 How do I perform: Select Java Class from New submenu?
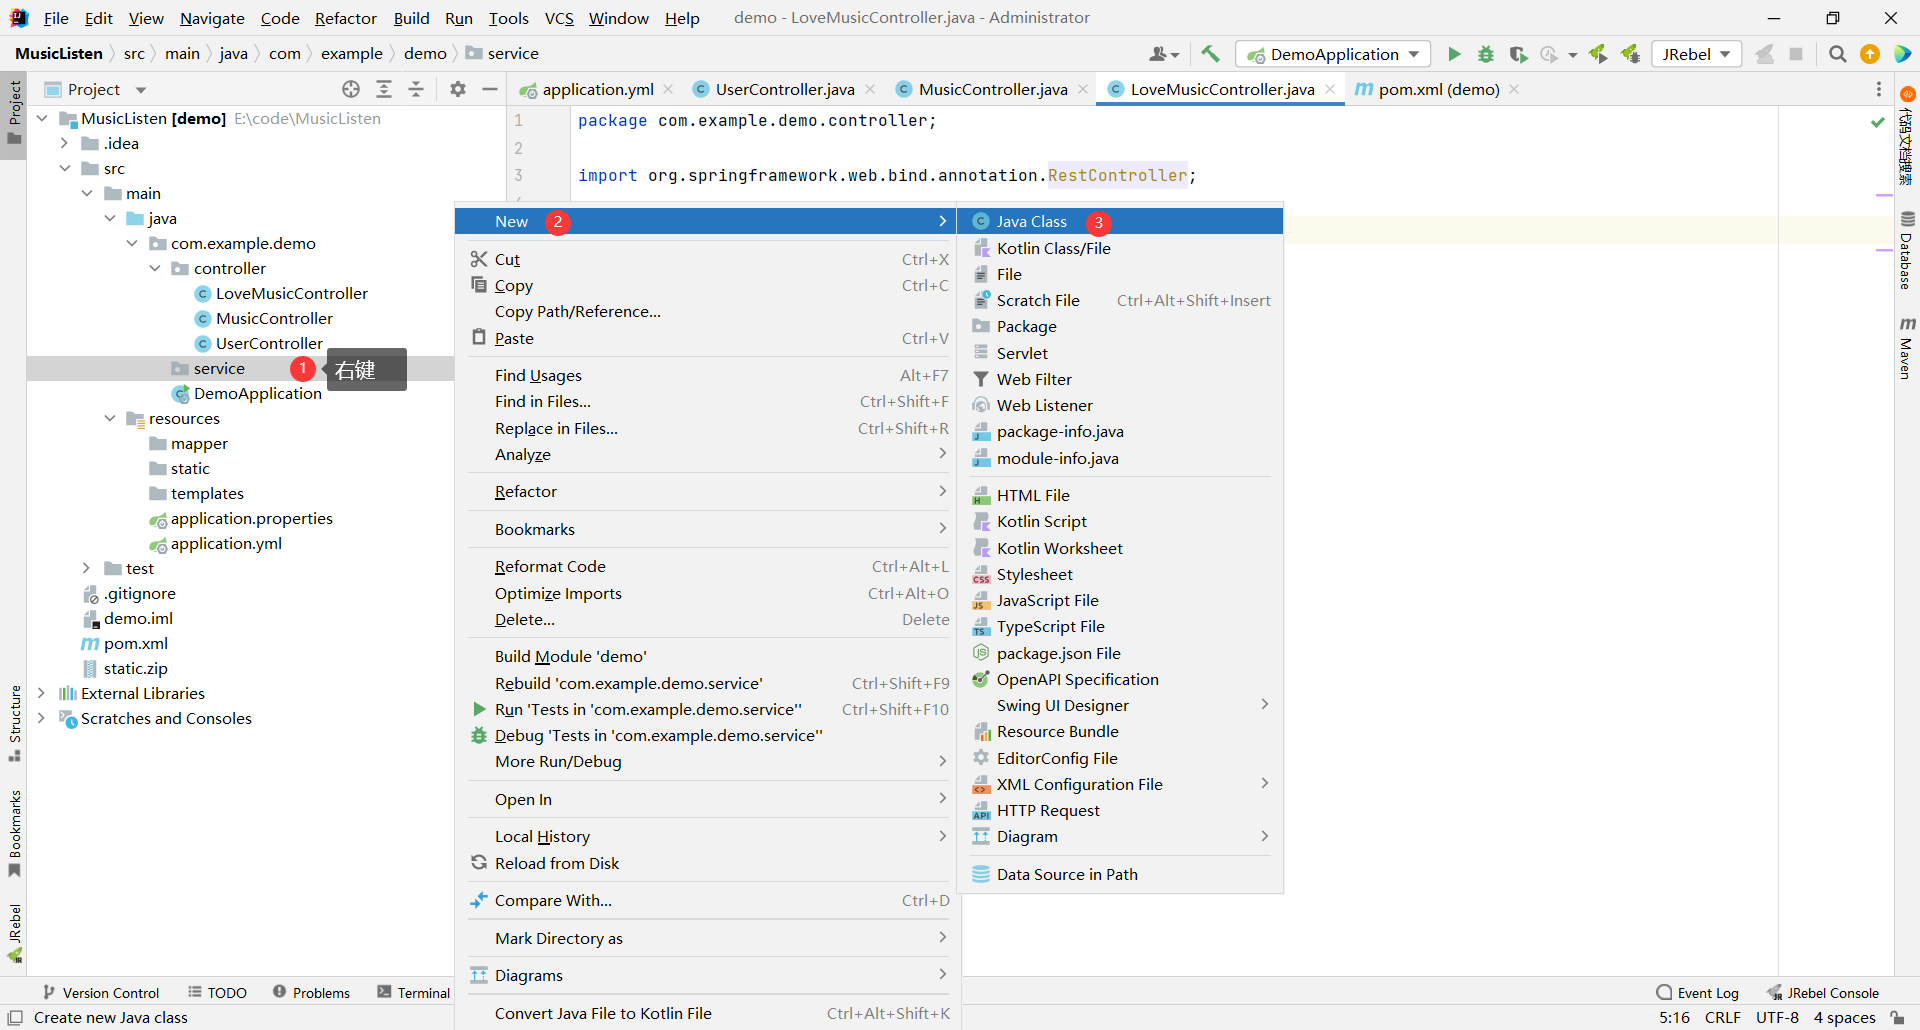point(1031,222)
